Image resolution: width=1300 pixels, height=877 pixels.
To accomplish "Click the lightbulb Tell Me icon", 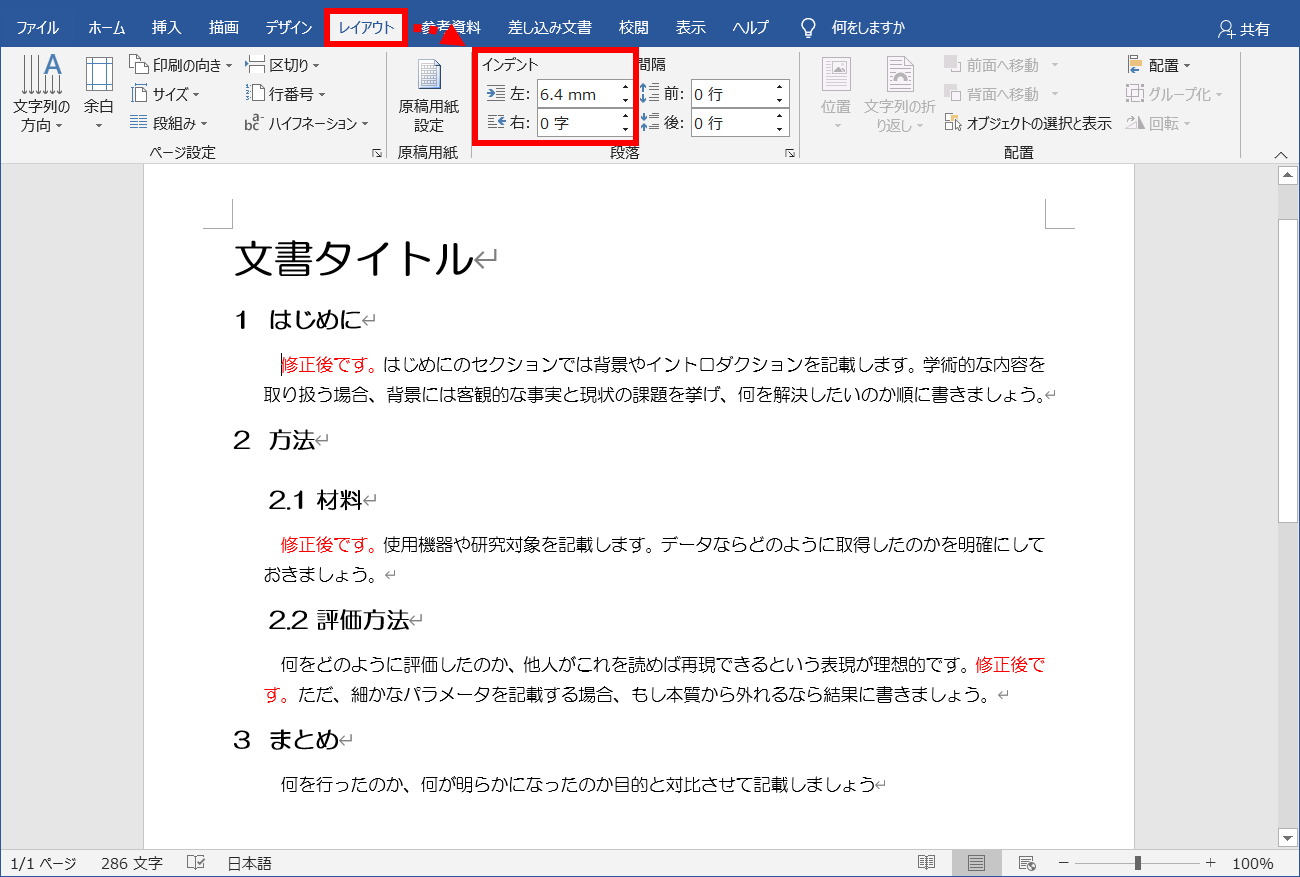I will tap(808, 28).
